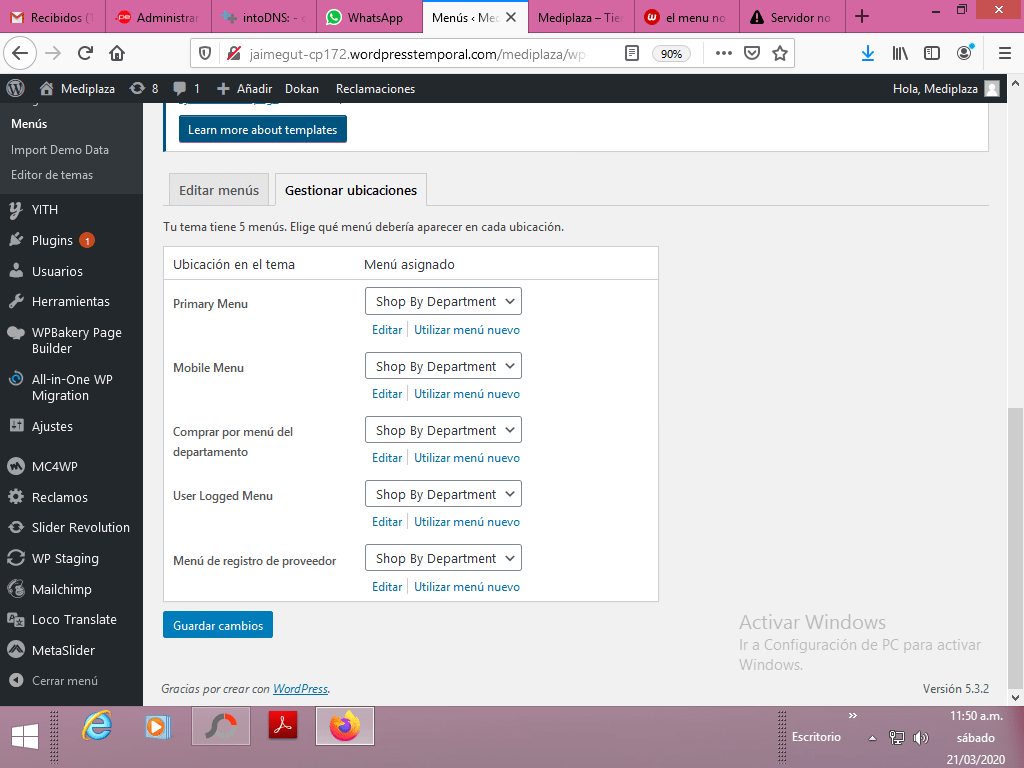Expand Comprar por menú del departamento dropdown
The height and width of the screenshot is (768, 1024).
click(x=443, y=430)
